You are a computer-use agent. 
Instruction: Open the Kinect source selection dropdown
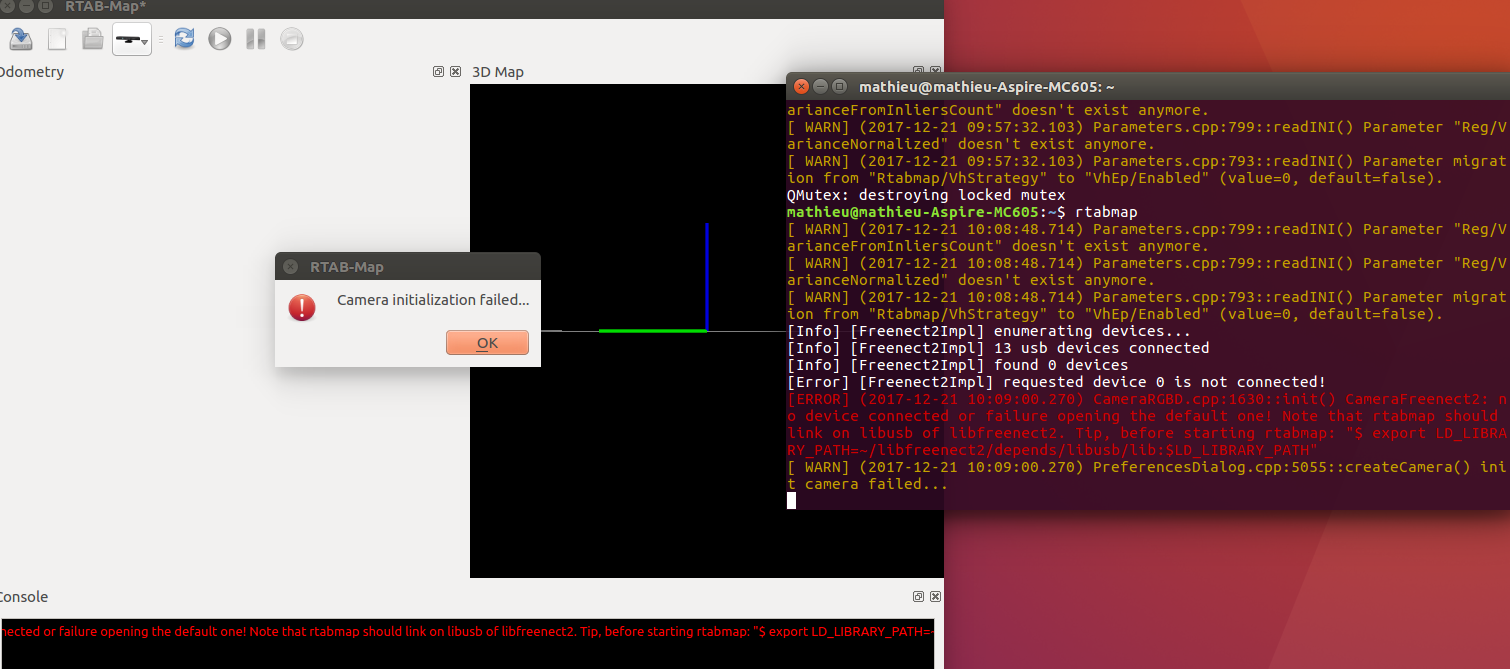[x=132, y=39]
